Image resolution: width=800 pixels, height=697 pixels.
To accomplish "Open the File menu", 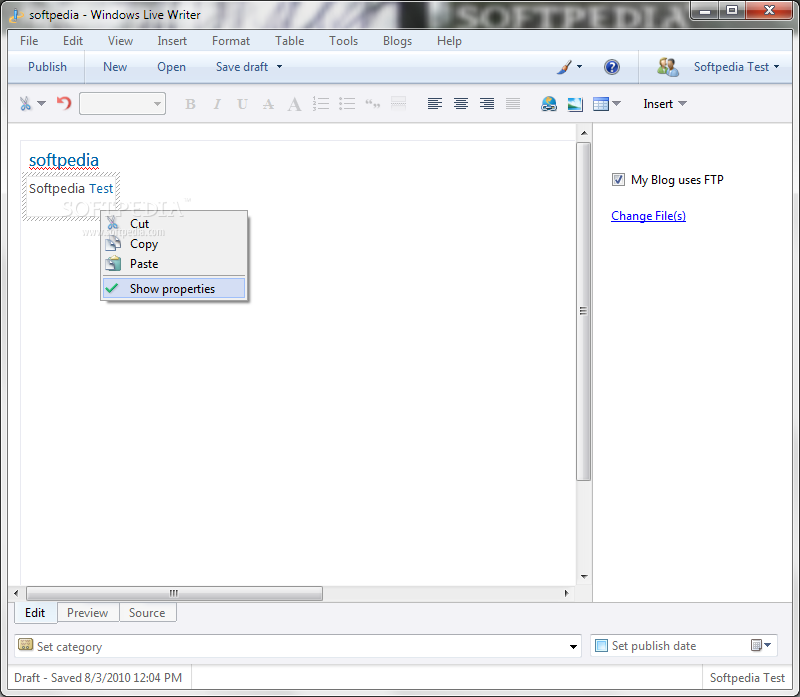I will click(29, 41).
